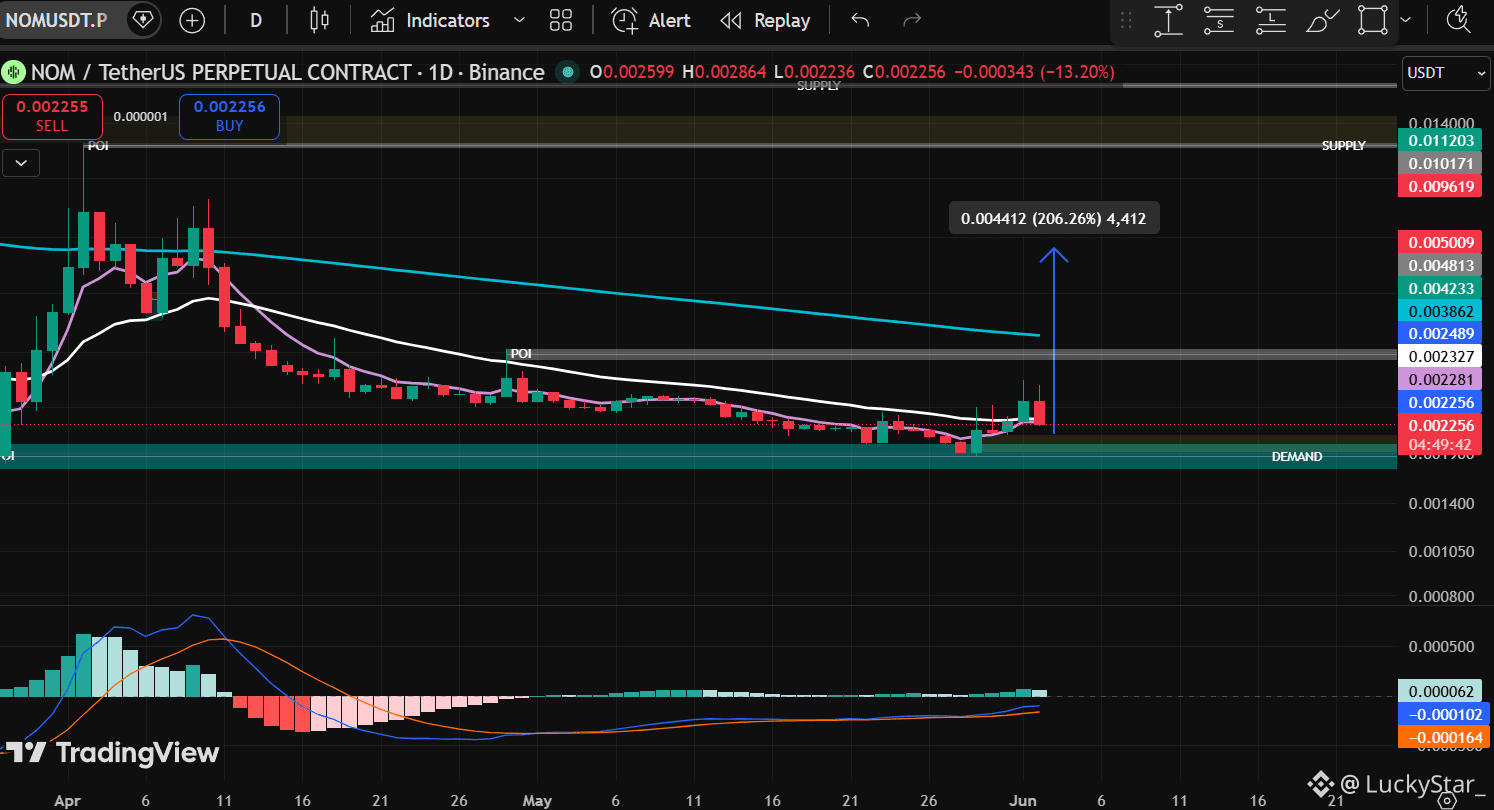Viewport: 1494px width, 810px height.
Task: Click the green market status dot
Action: [569, 72]
